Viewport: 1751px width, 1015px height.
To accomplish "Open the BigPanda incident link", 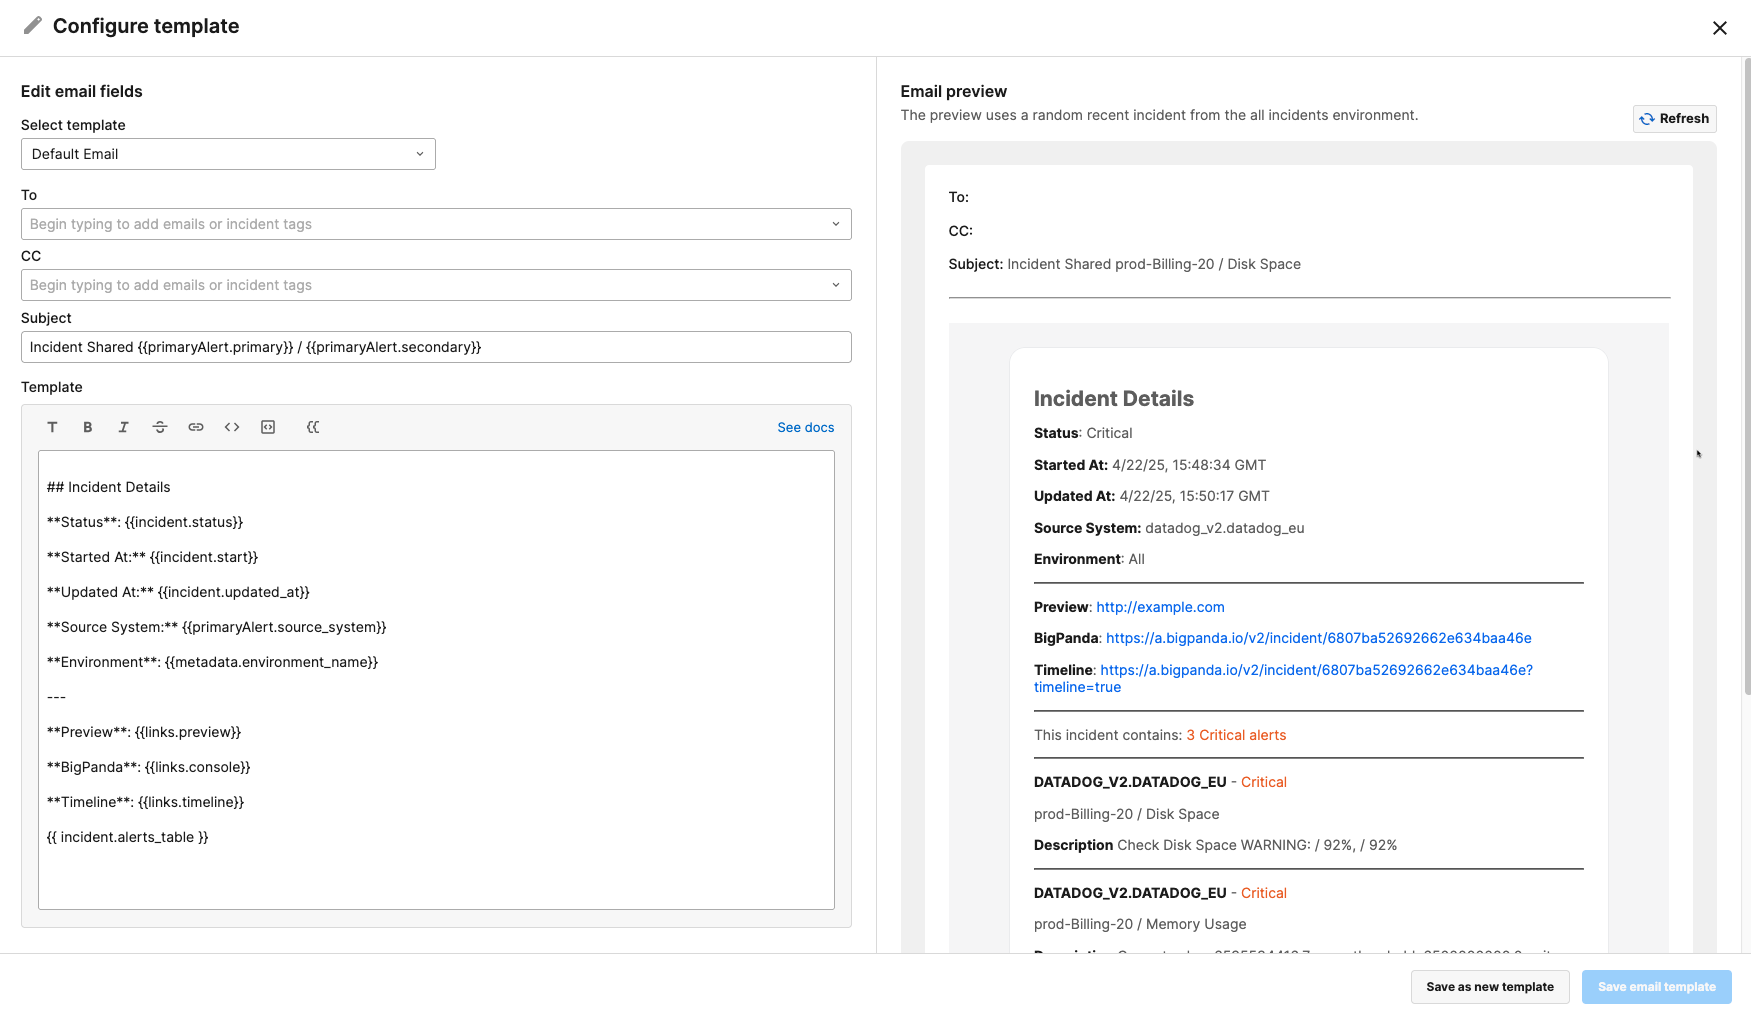I will (1318, 637).
